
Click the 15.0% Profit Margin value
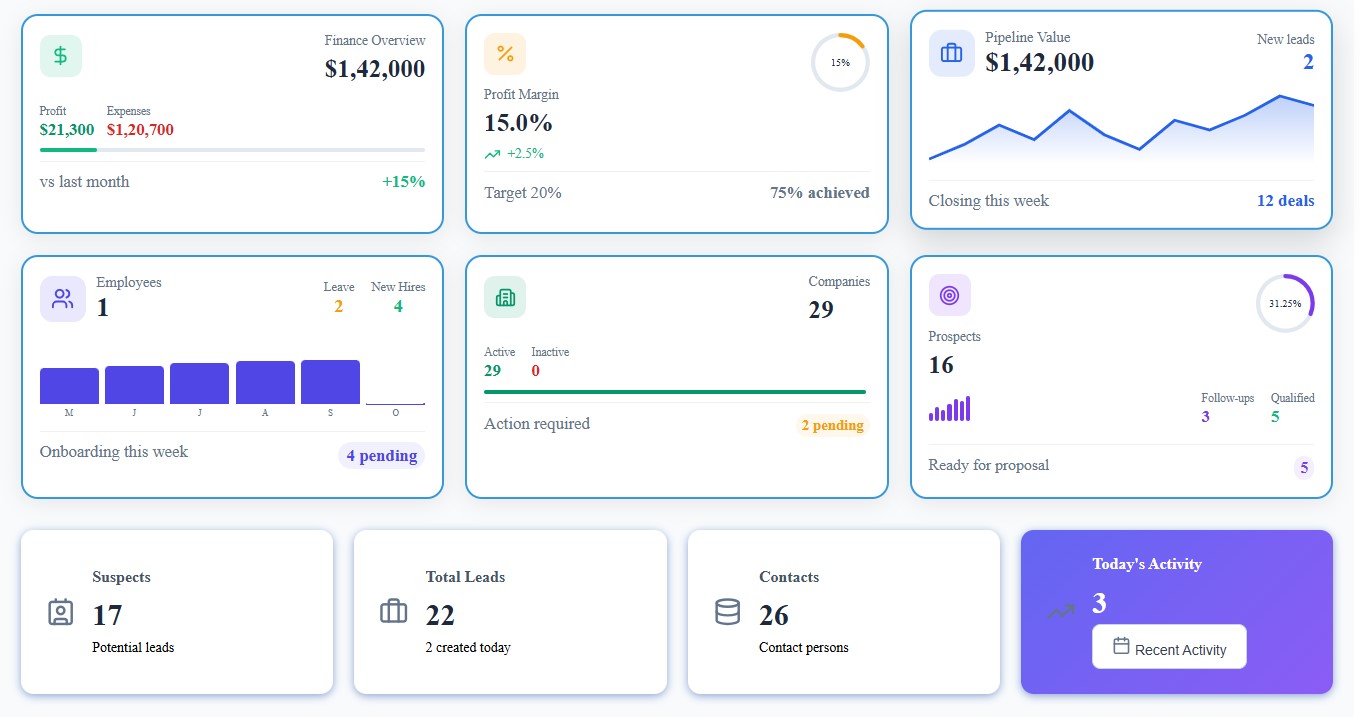(x=518, y=123)
